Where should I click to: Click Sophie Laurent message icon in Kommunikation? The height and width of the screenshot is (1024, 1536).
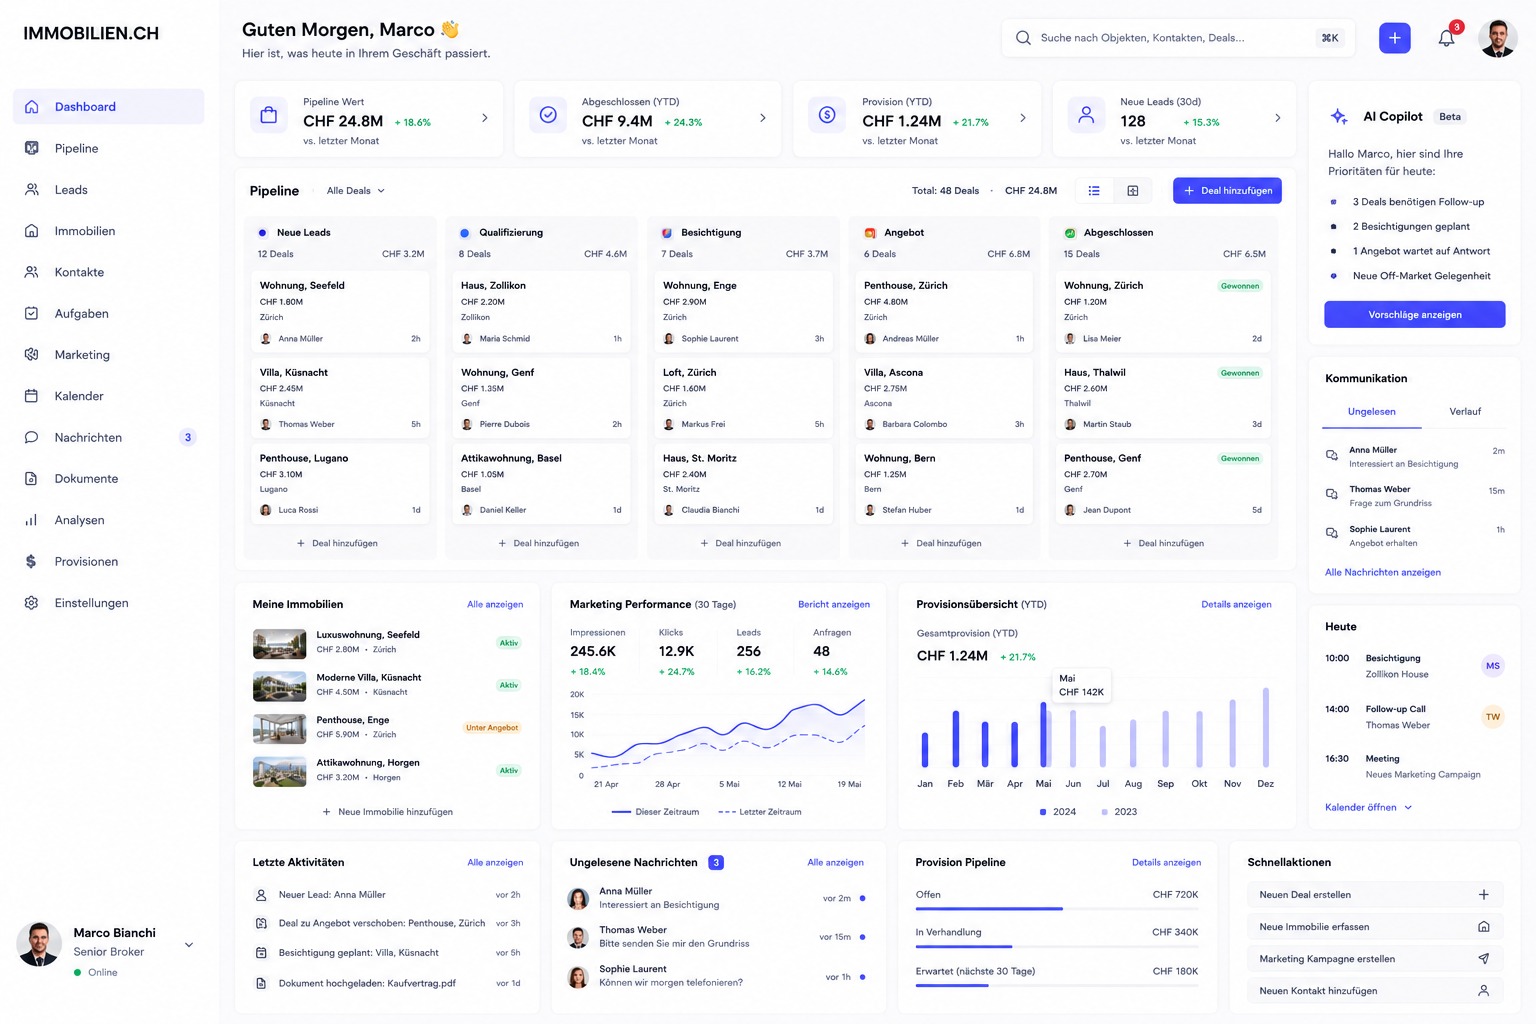coord(1332,533)
